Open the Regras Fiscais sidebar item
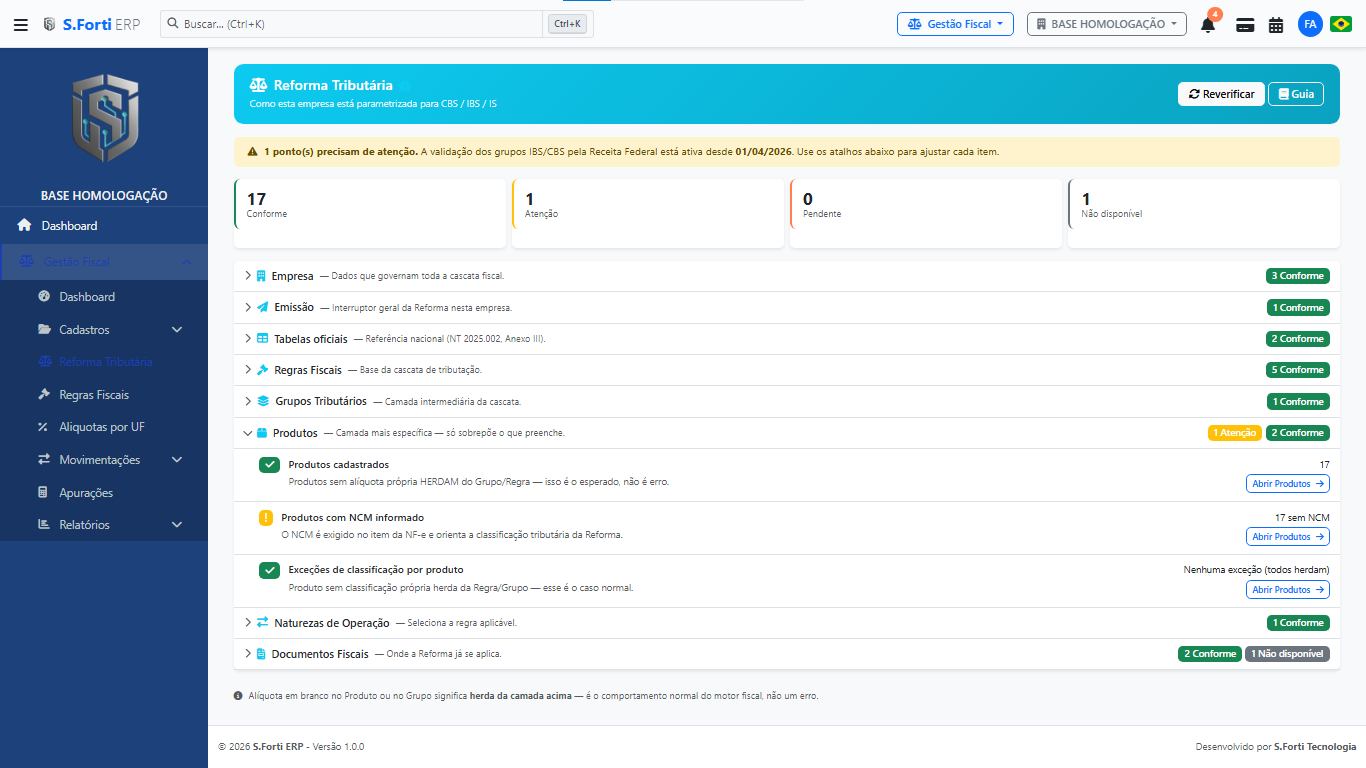Viewport: 1366px width, 768px height. (x=104, y=395)
